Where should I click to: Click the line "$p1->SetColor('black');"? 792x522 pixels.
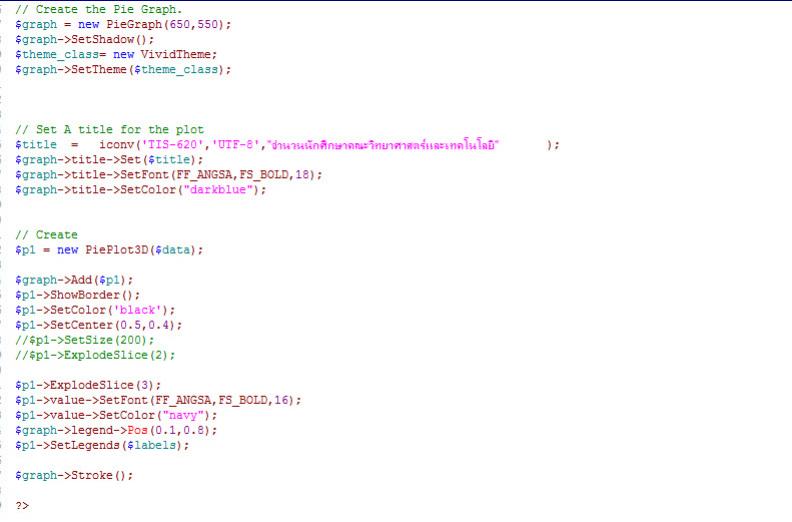click(x=95, y=310)
